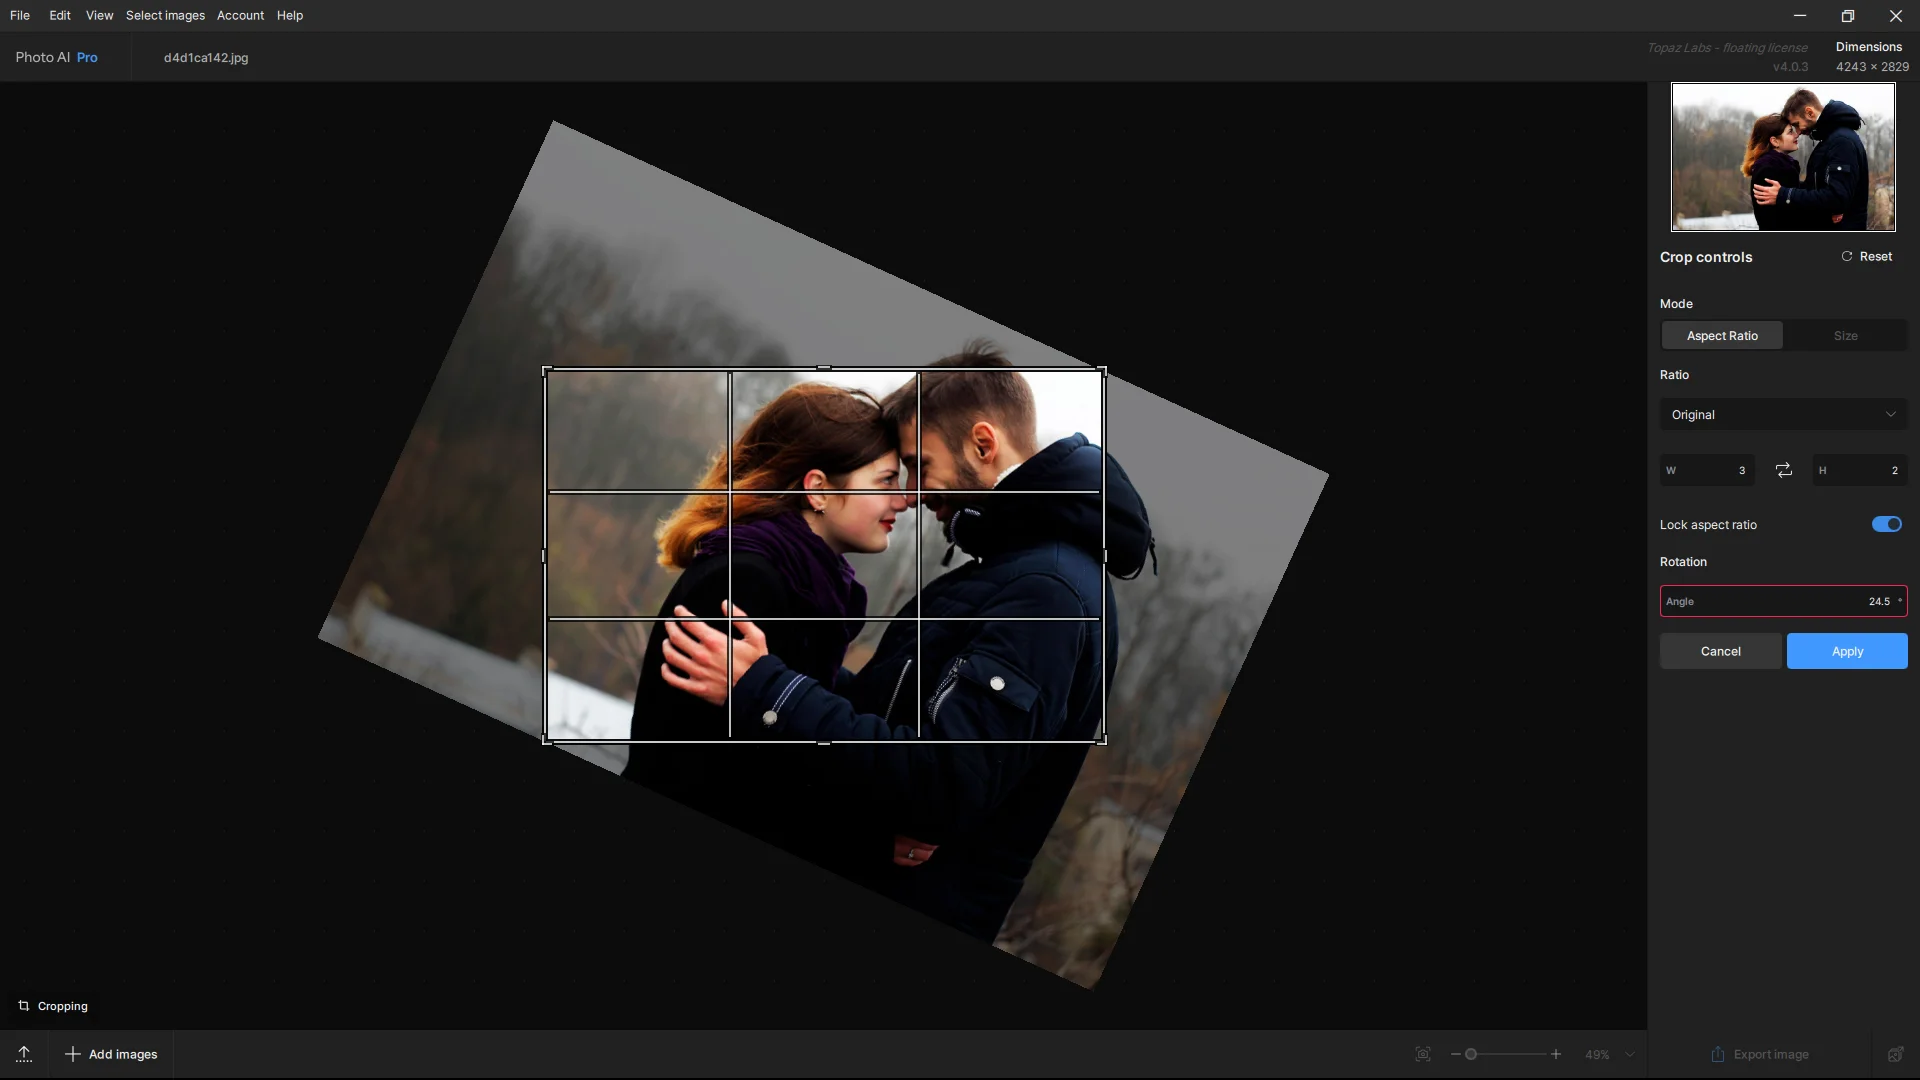The width and height of the screenshot is (1920, 1080).
Task: Click the zoom slider handle
Action: (1471, 1054)
